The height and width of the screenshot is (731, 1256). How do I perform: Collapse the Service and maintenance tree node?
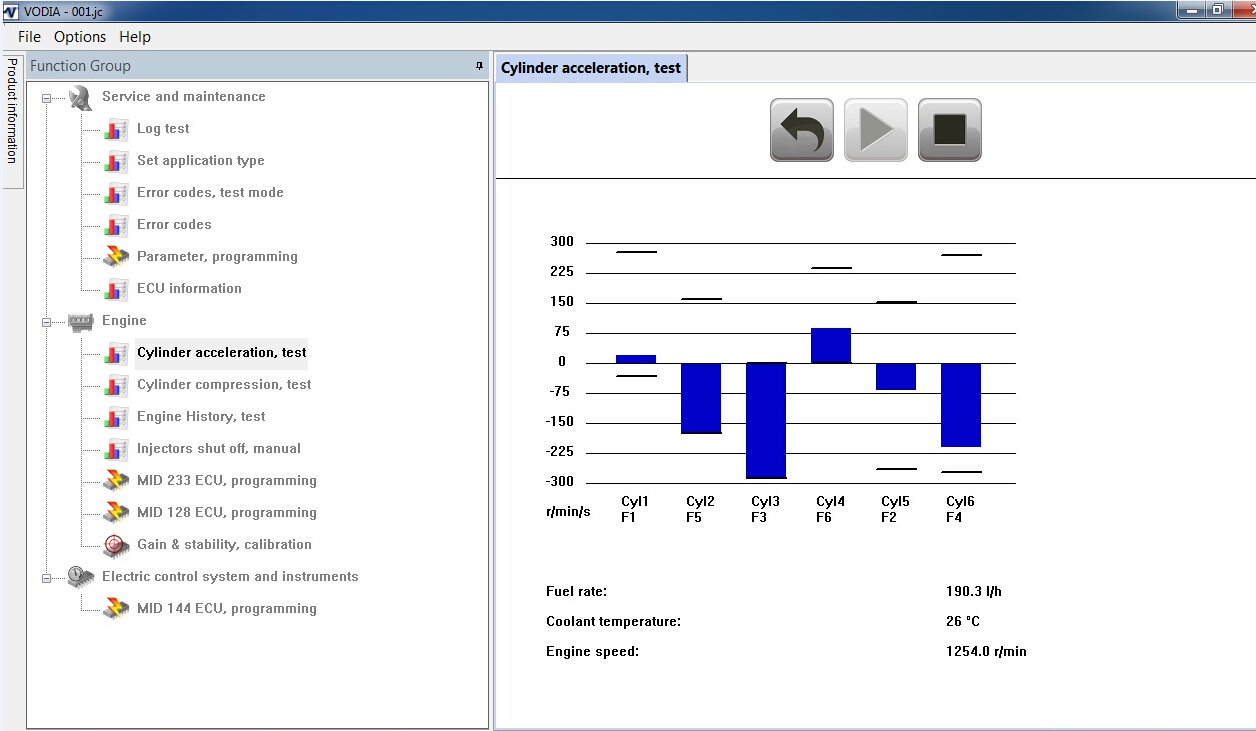point(46,98)
